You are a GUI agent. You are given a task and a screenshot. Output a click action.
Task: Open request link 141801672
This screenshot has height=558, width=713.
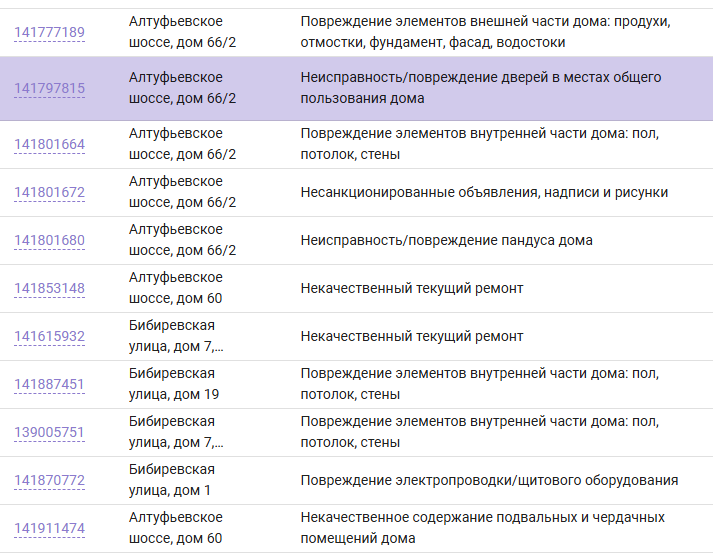click(50, 192)
